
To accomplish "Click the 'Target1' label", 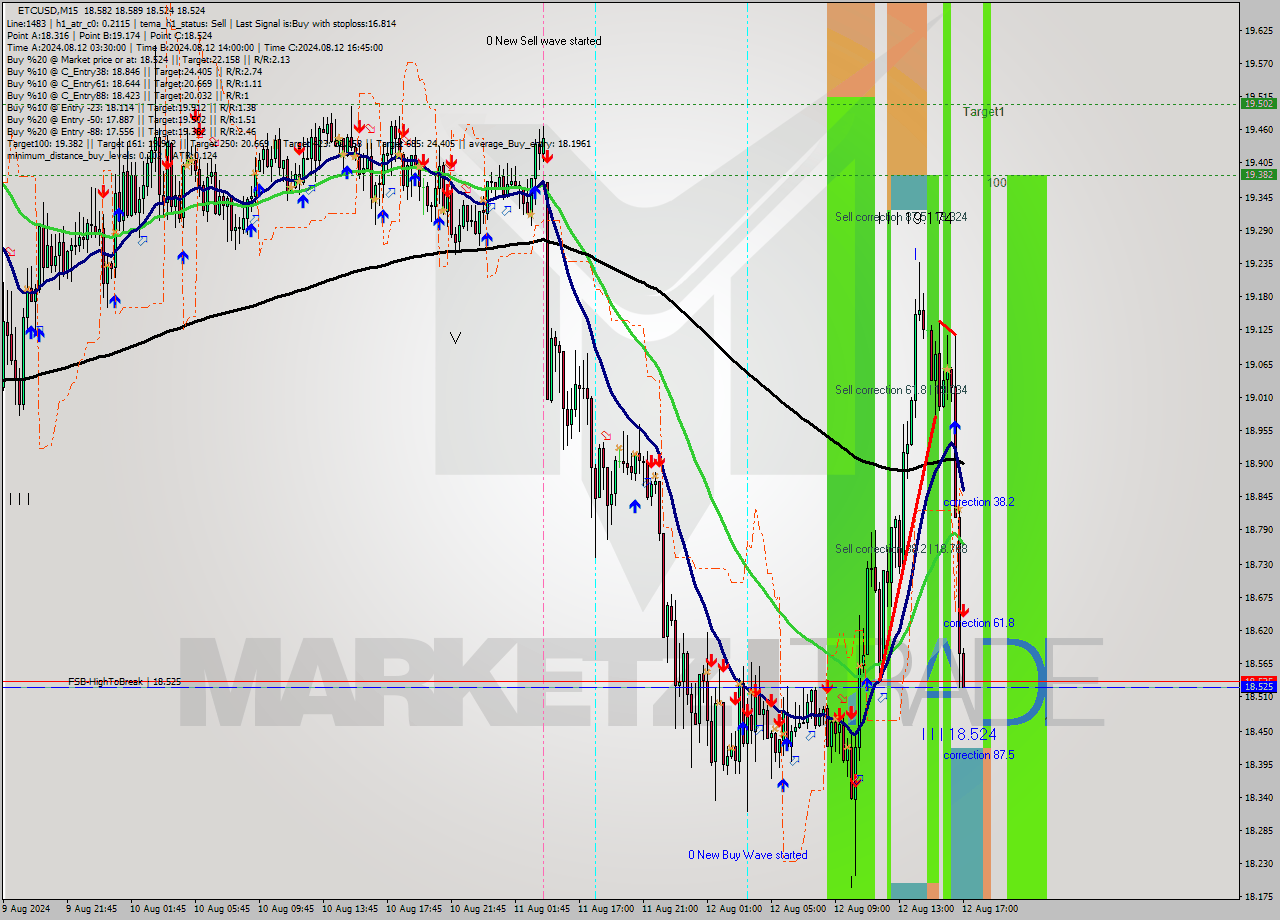I will click(984, 112).
